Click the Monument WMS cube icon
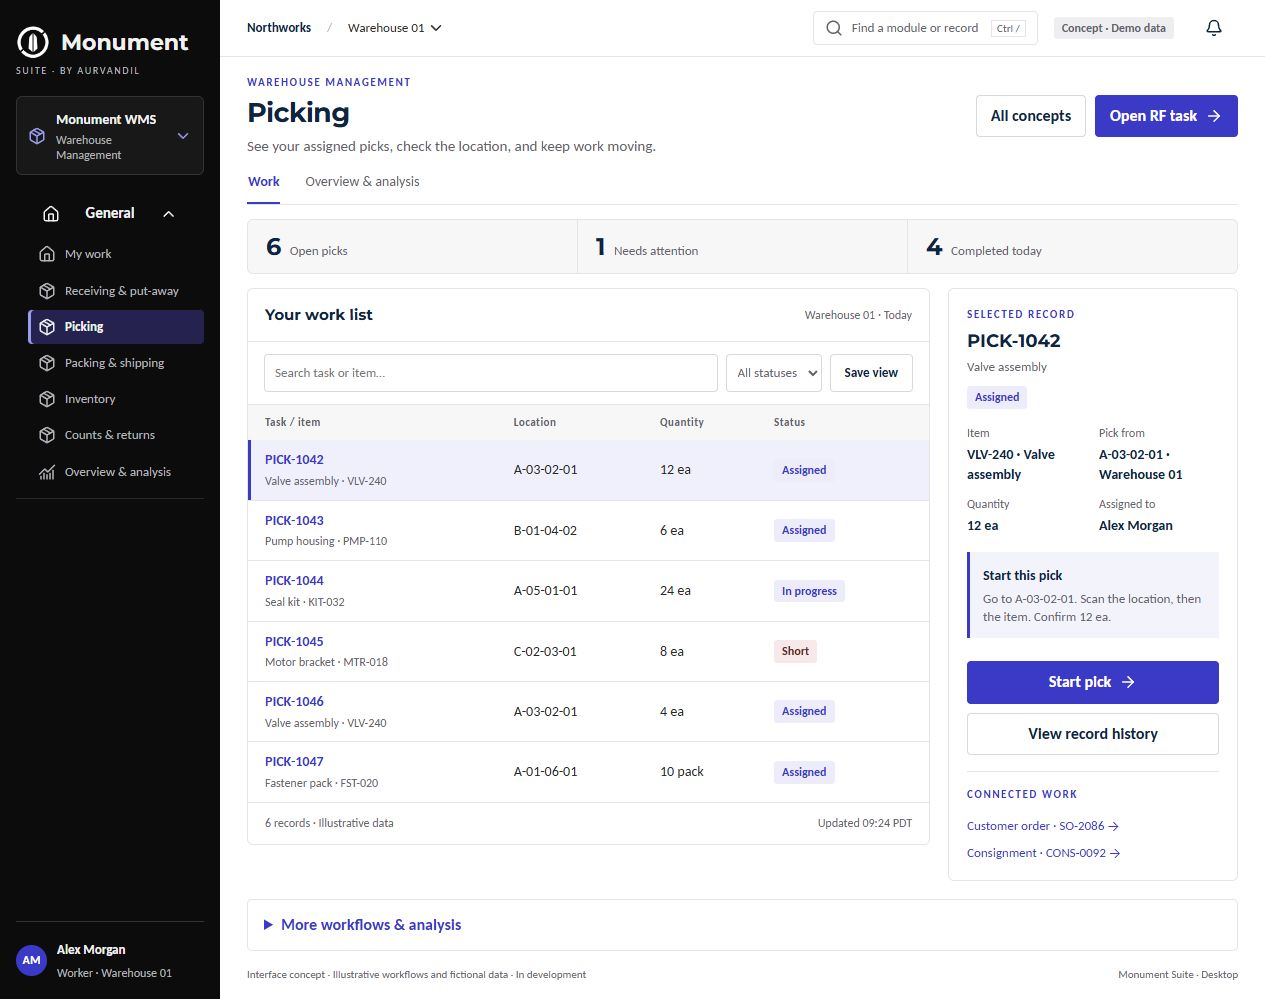Image resolution: width=1265 pixels, height=999 pixels. tap(37, 136)
